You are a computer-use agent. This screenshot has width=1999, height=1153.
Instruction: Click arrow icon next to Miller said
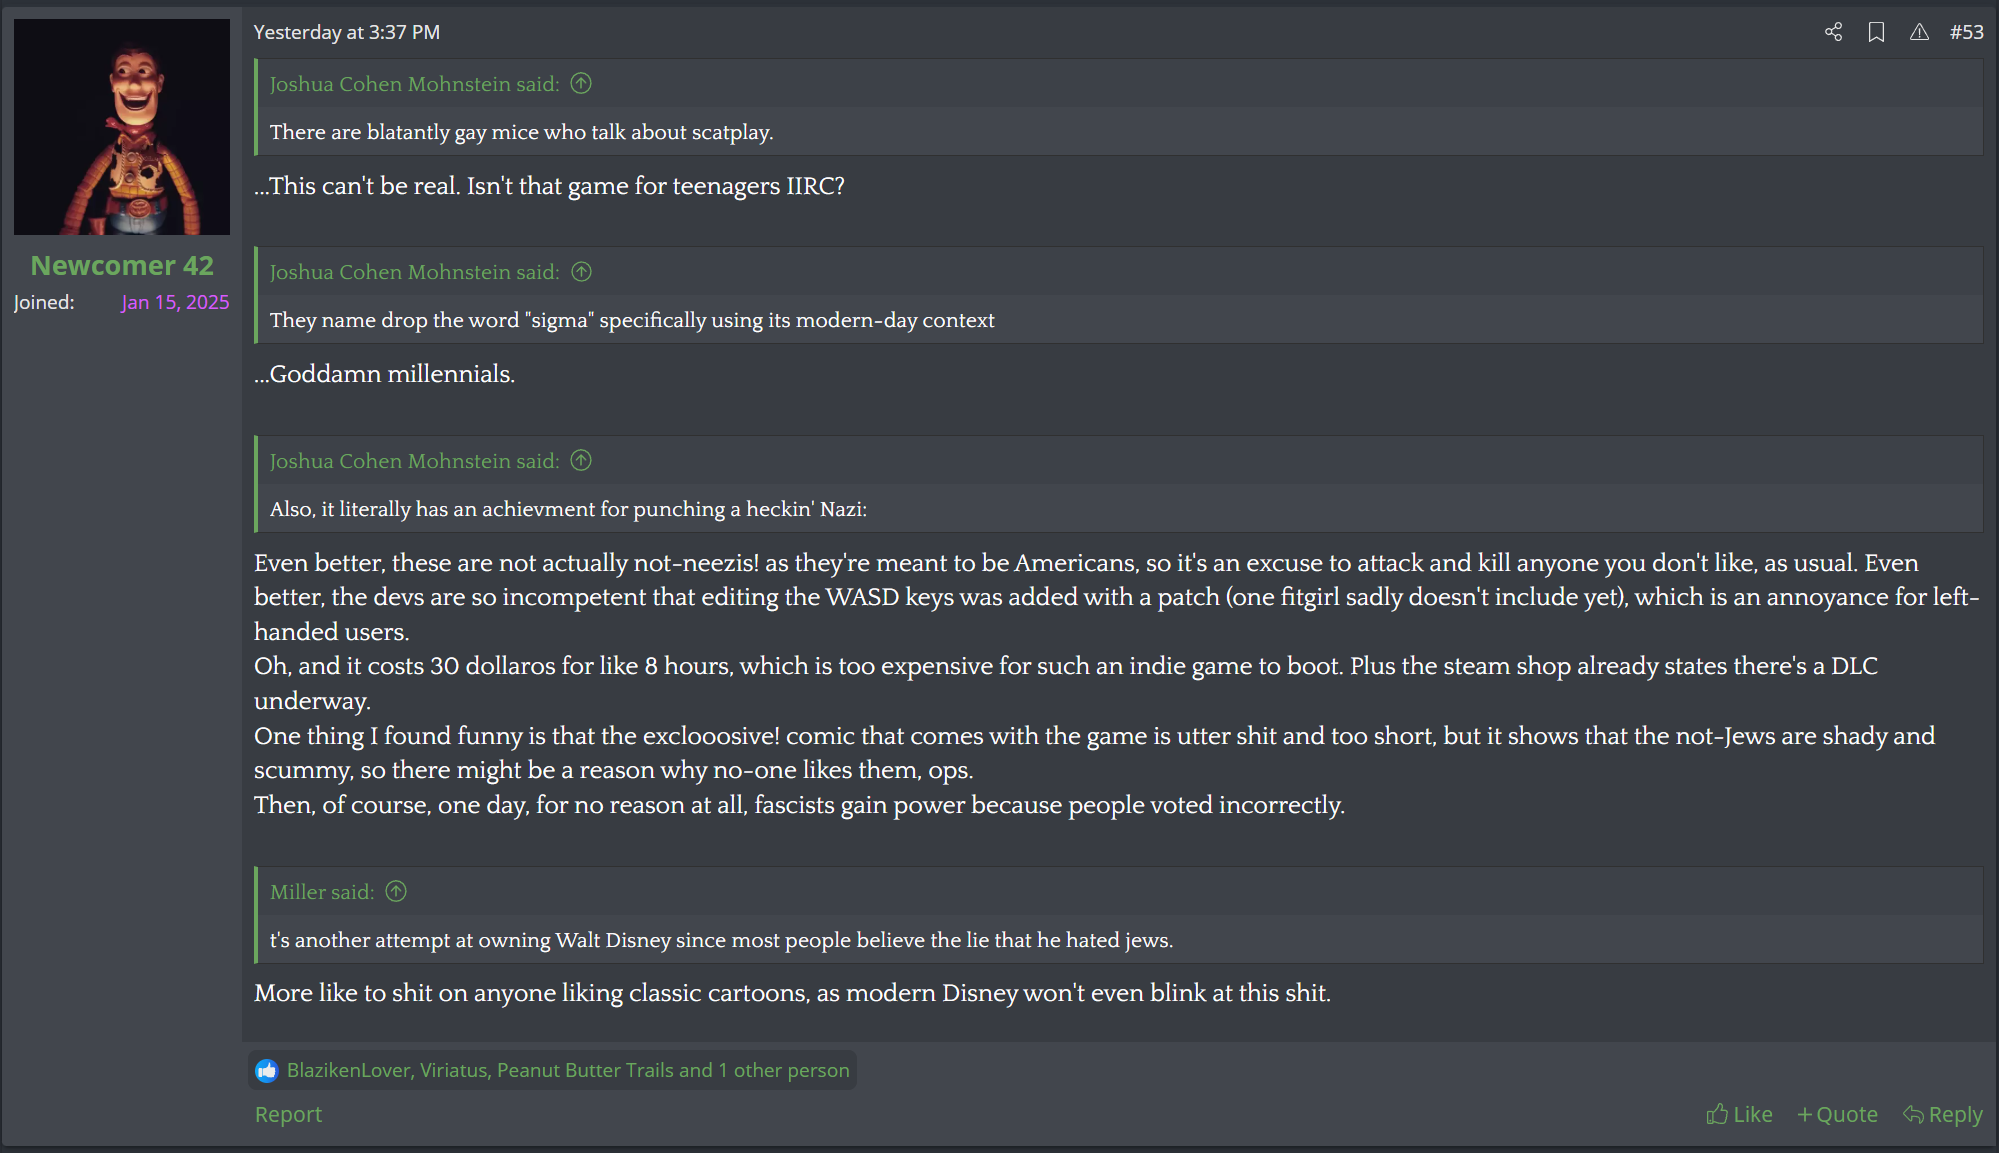tap(396, 892)
